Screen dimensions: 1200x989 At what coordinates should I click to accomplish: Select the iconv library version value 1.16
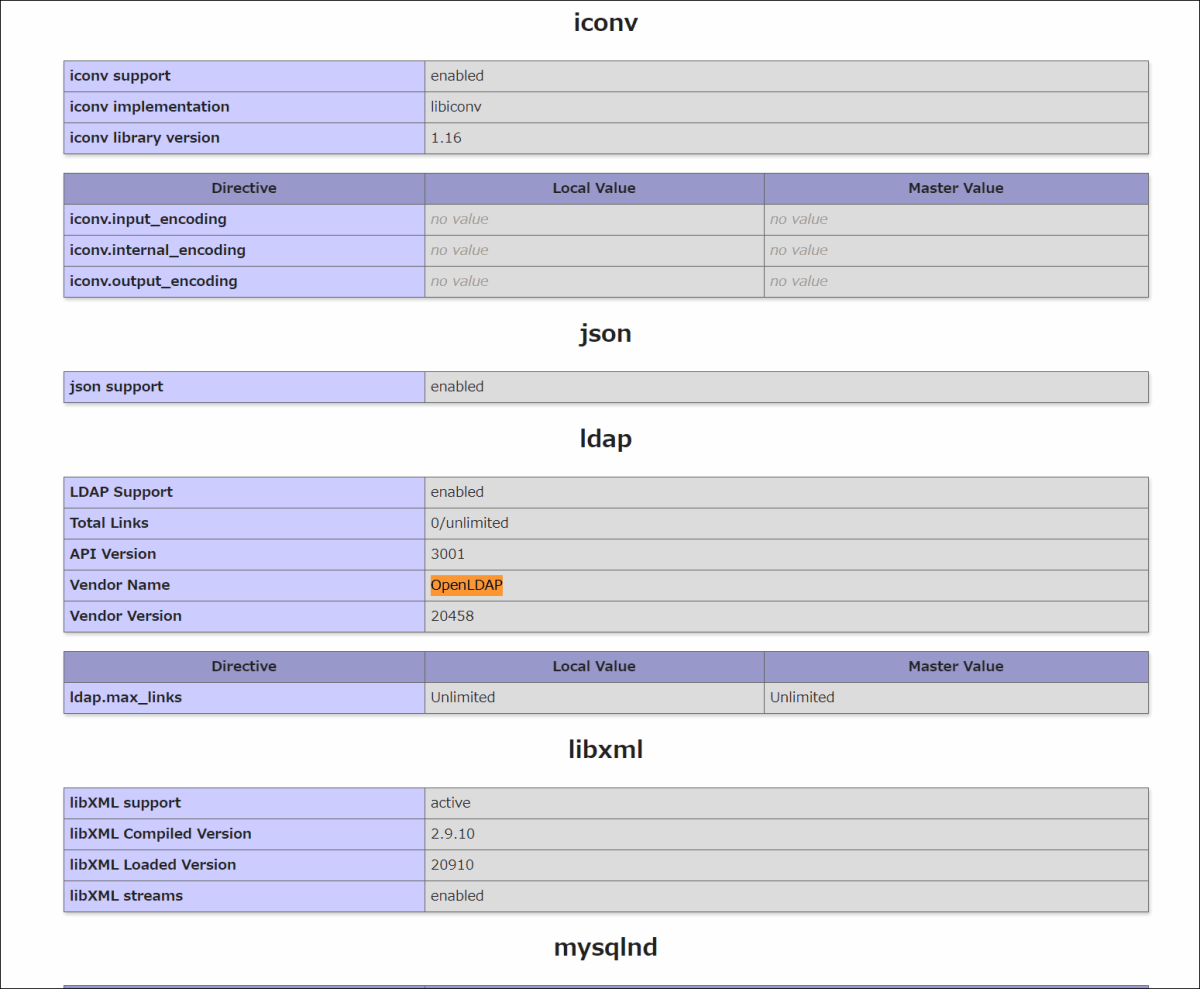(446, 138)
